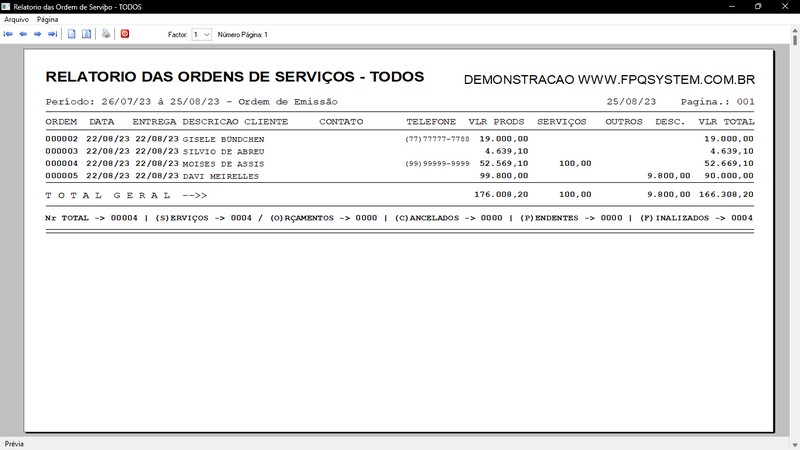This screenshot has width=800, height=450.
Task: Click phone number (99)99999-9999
Action: point(437,163)
